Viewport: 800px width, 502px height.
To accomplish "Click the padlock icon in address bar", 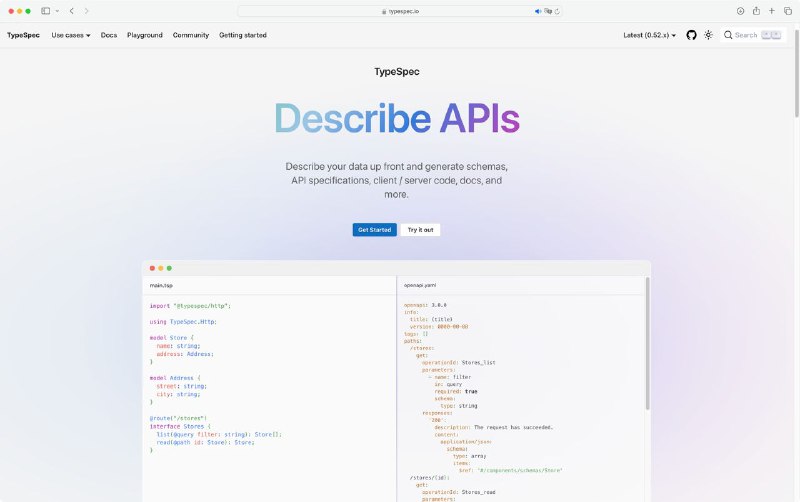I will pyautogui.click(x=384, y=11).
